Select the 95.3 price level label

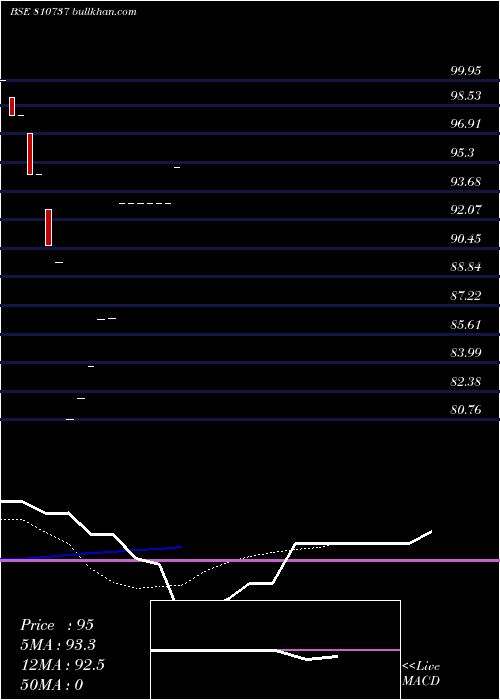(462, 153)
